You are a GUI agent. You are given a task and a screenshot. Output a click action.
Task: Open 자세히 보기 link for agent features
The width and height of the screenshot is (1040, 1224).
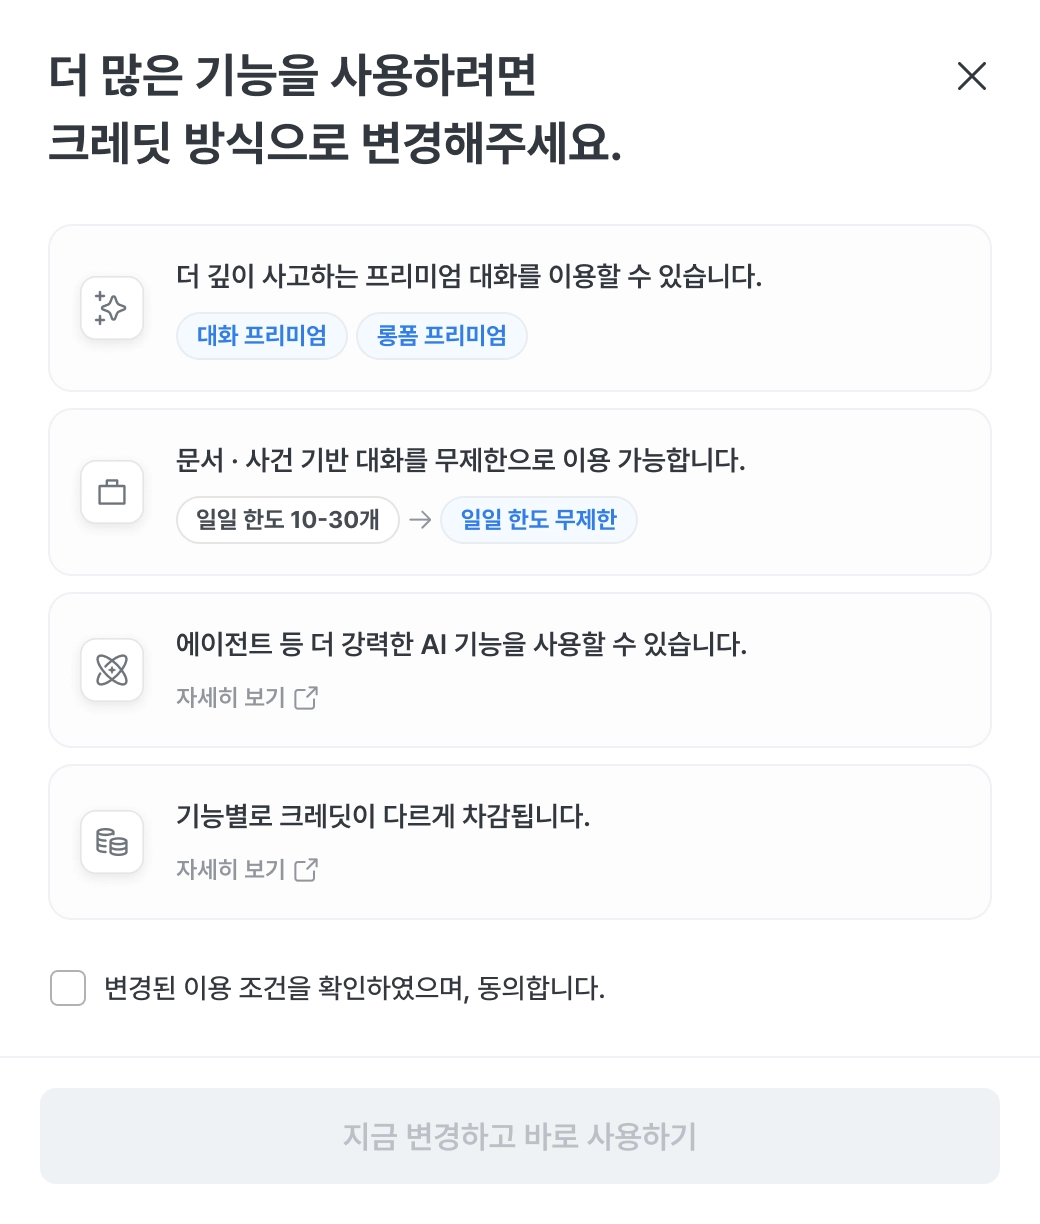(231, 697)
